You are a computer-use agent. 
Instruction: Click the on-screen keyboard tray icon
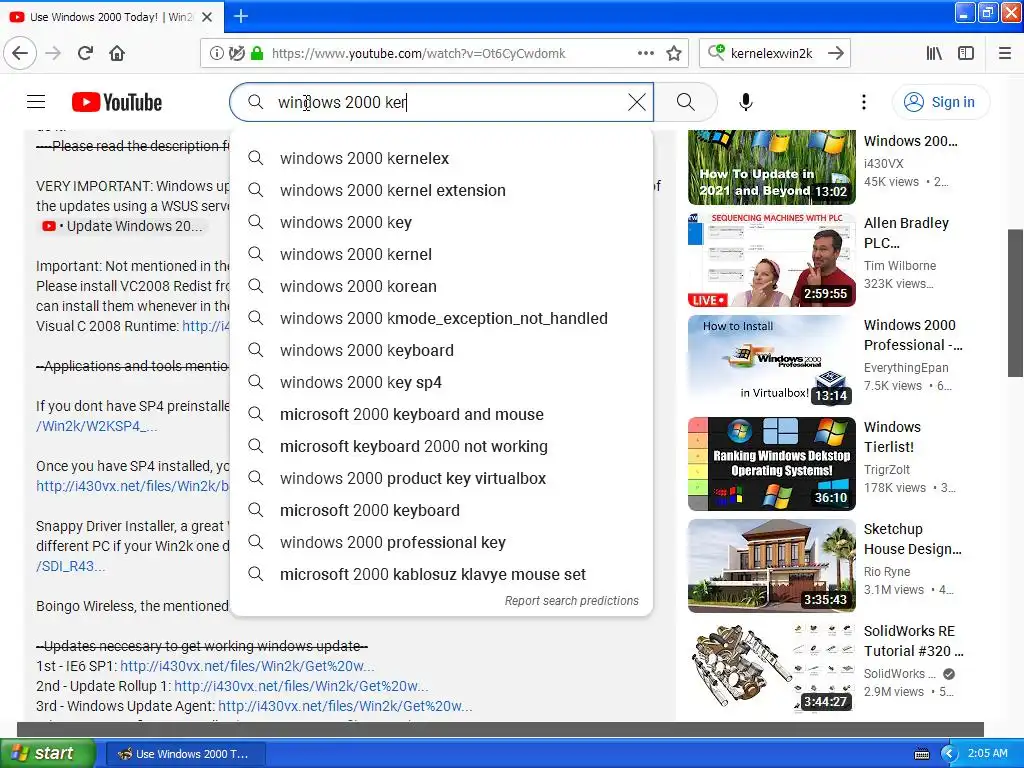[921, 754]
